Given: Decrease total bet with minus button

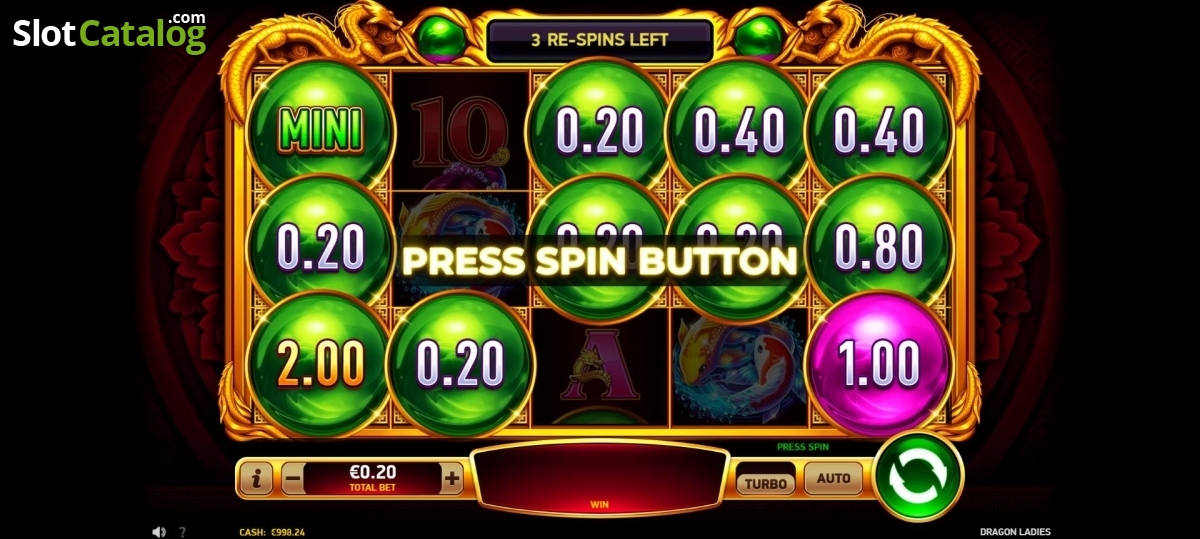Looking at the screenshot, I should pyautogui.click(x=292, y=479).
